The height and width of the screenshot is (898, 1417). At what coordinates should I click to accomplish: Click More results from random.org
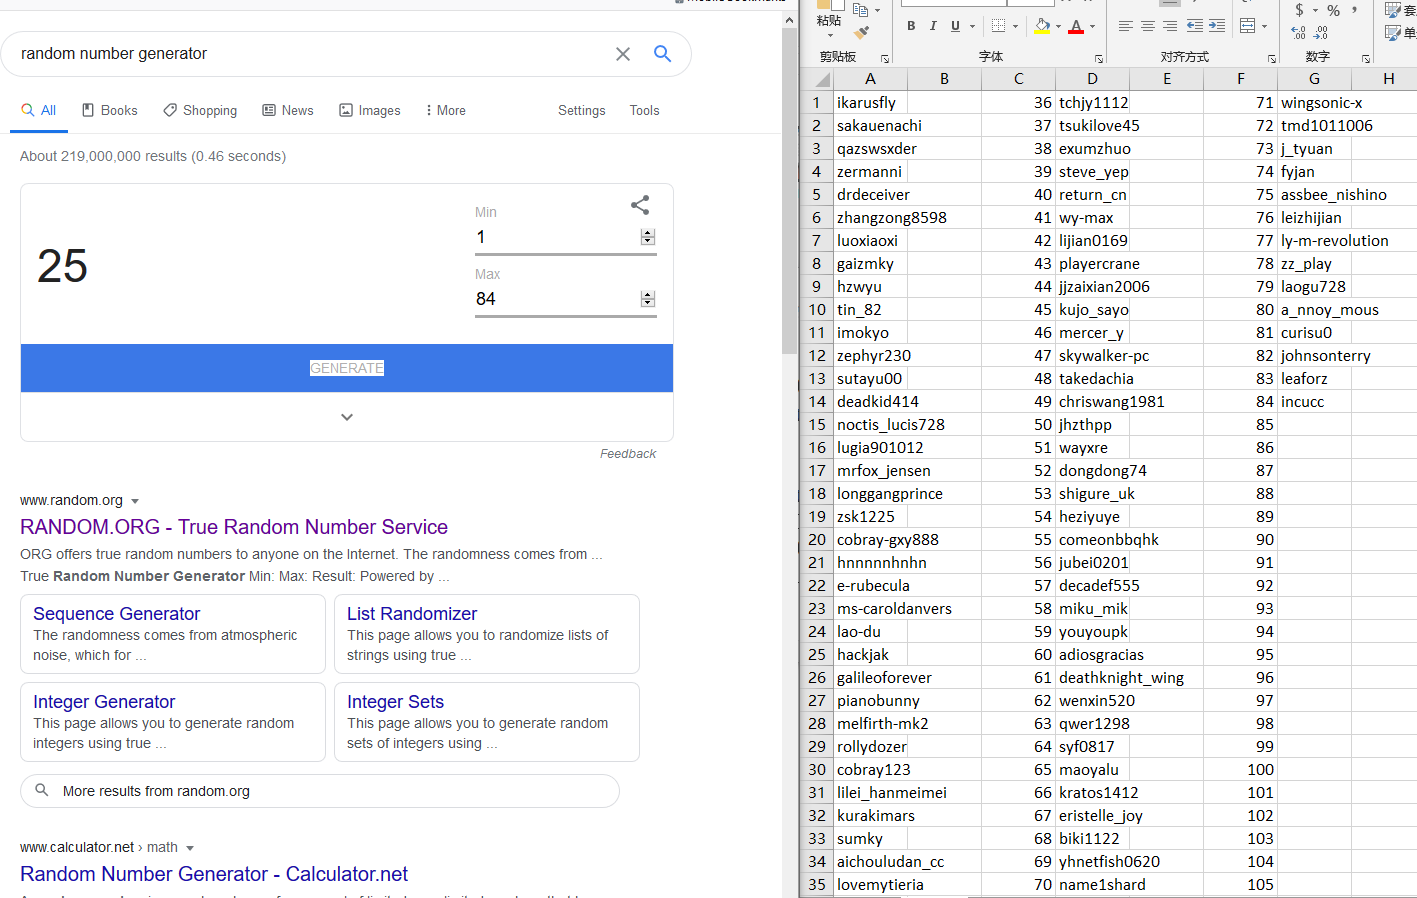320,791
